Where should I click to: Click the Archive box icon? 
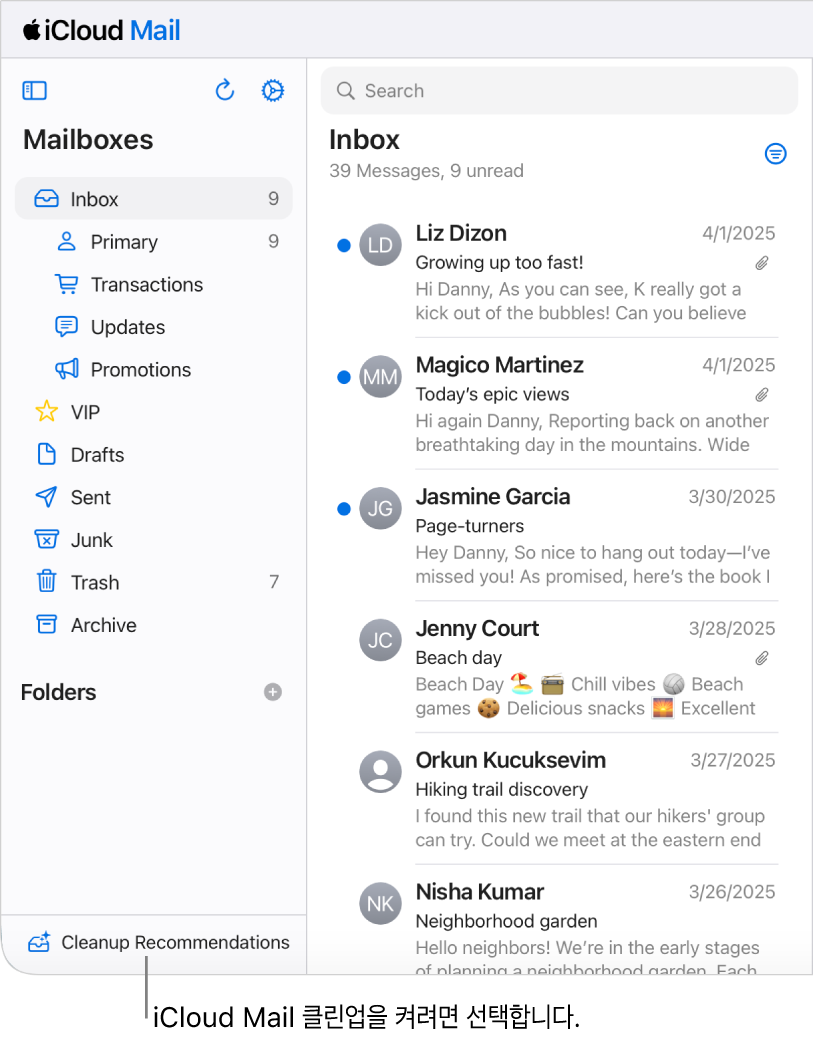coord(46,624)
